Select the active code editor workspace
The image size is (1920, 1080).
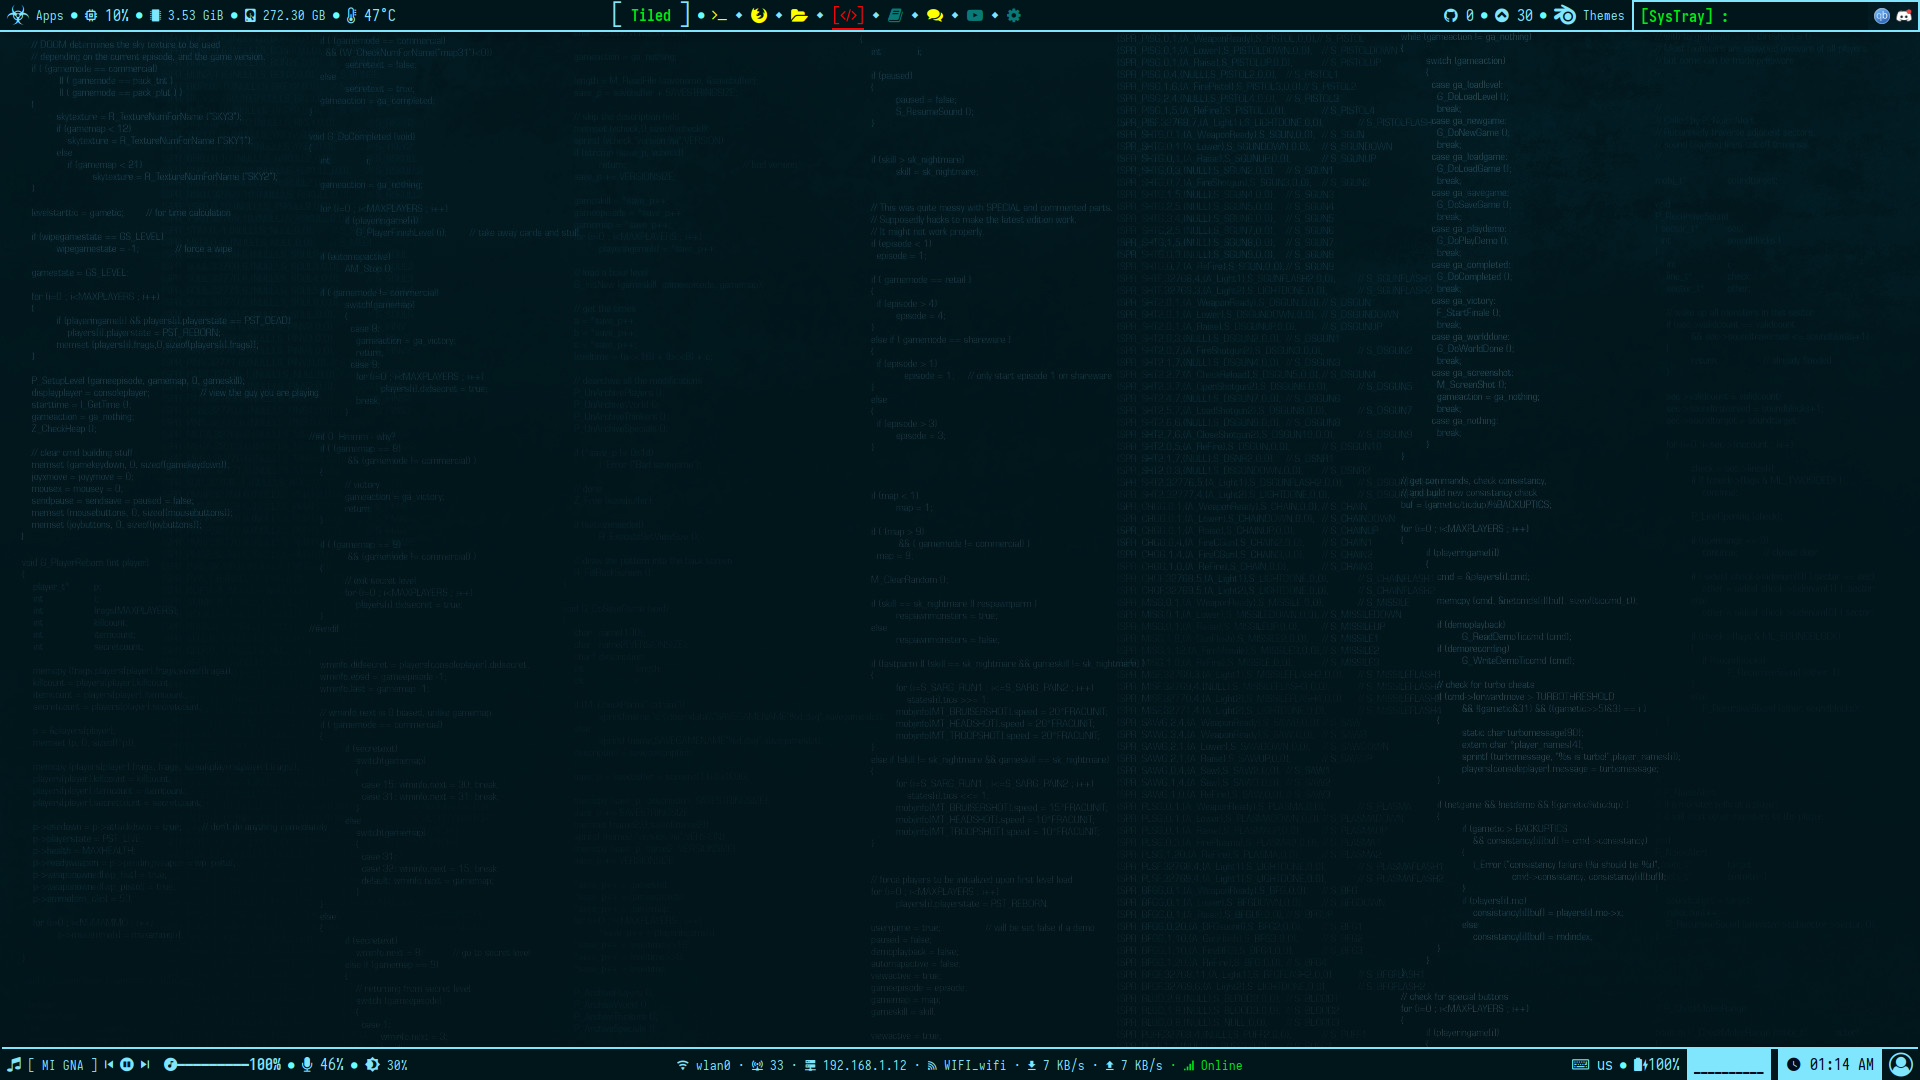[x=848, y=16]
